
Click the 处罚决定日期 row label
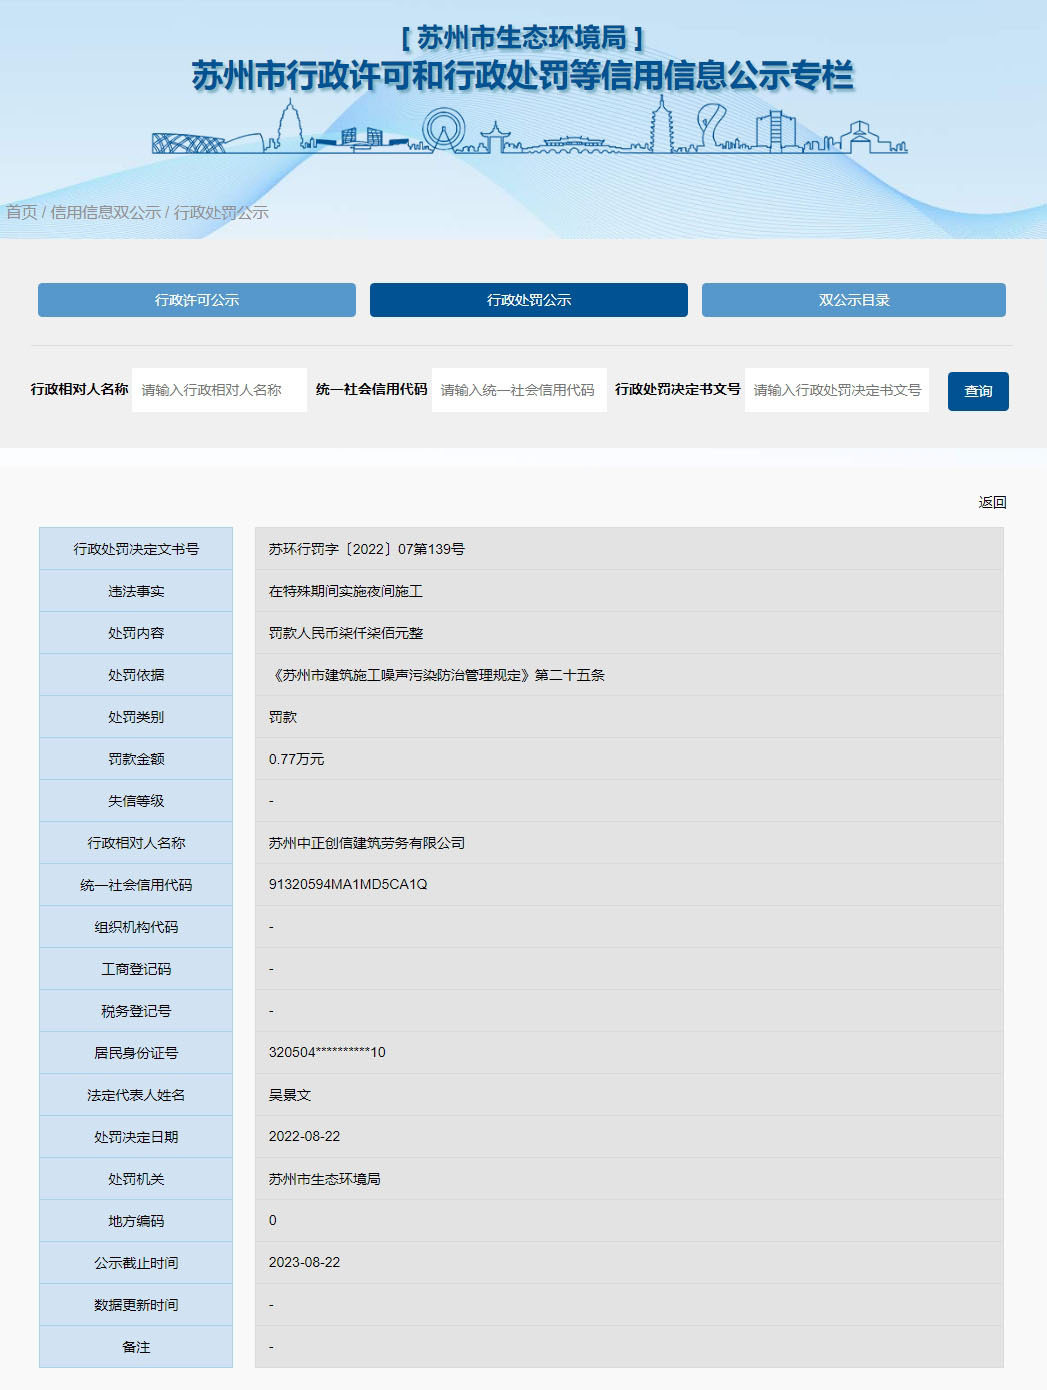click(x=136, y=1137)
